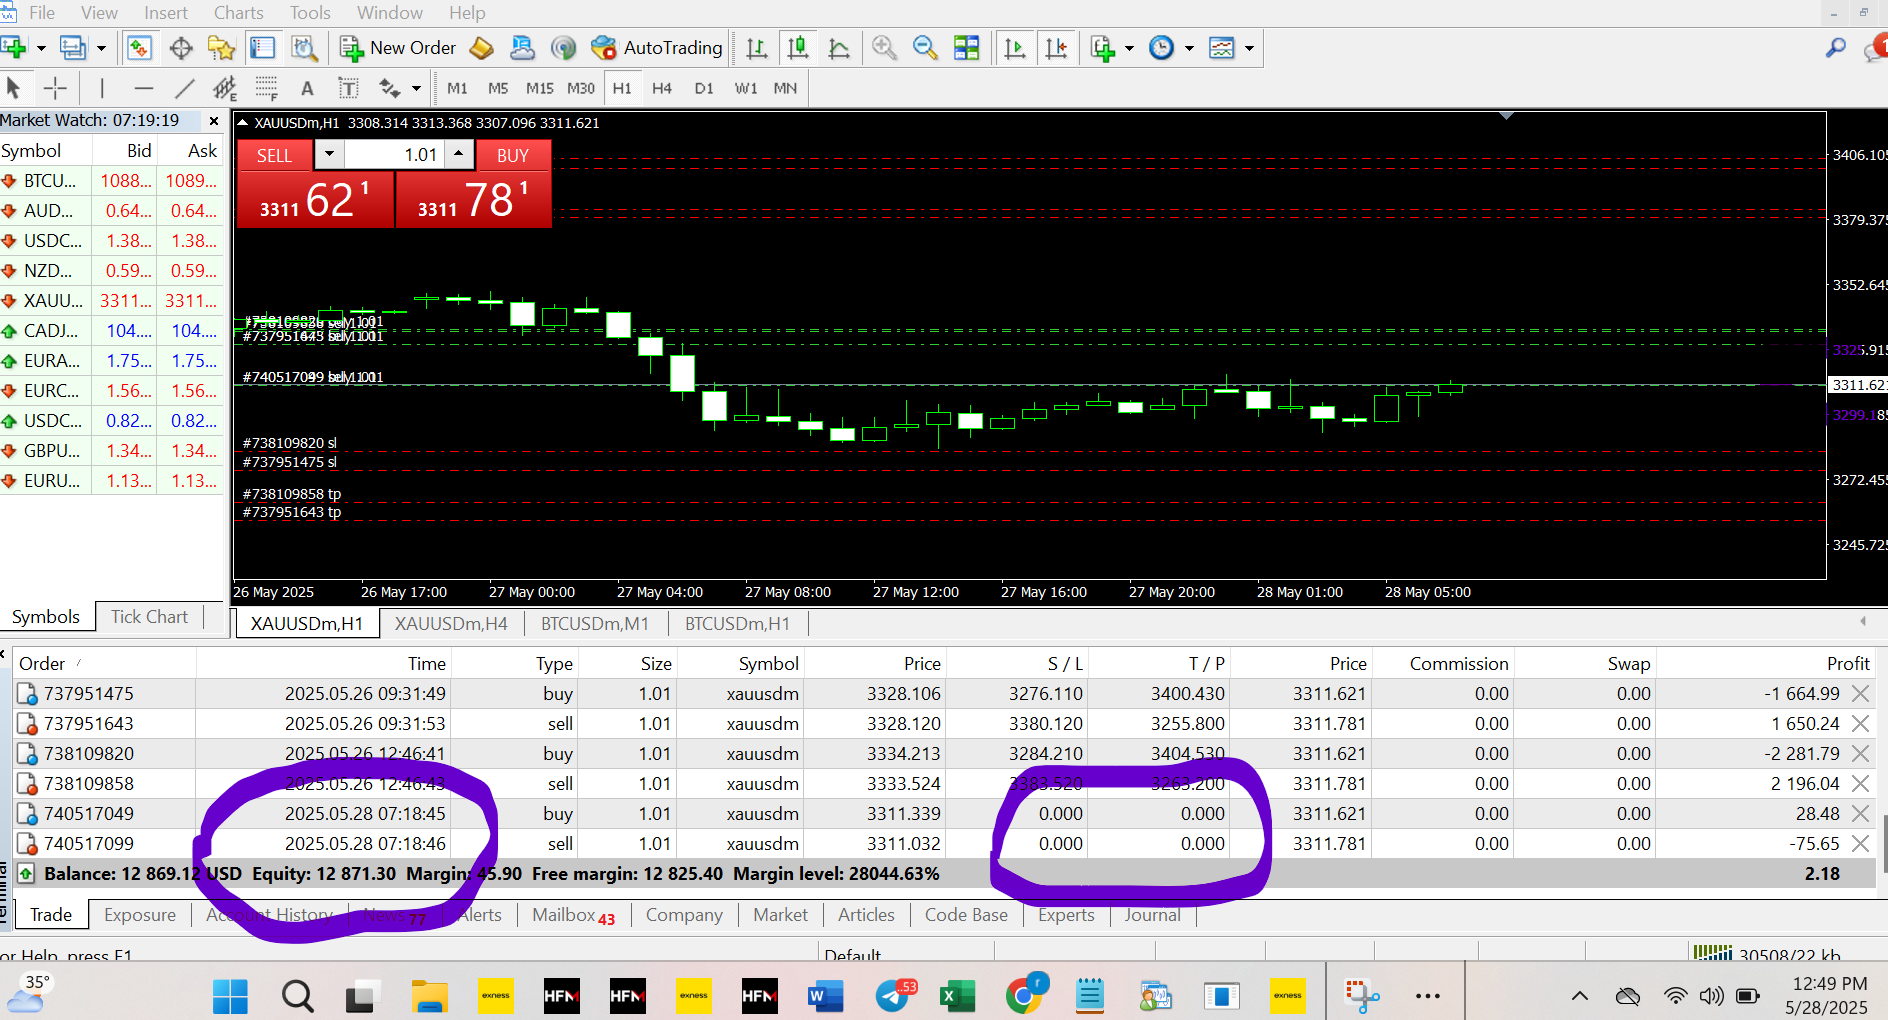This screenshot has height=1020, width=1888.
Task: Open the one-click volume dropdown arrow
Action: coord(329,155)
